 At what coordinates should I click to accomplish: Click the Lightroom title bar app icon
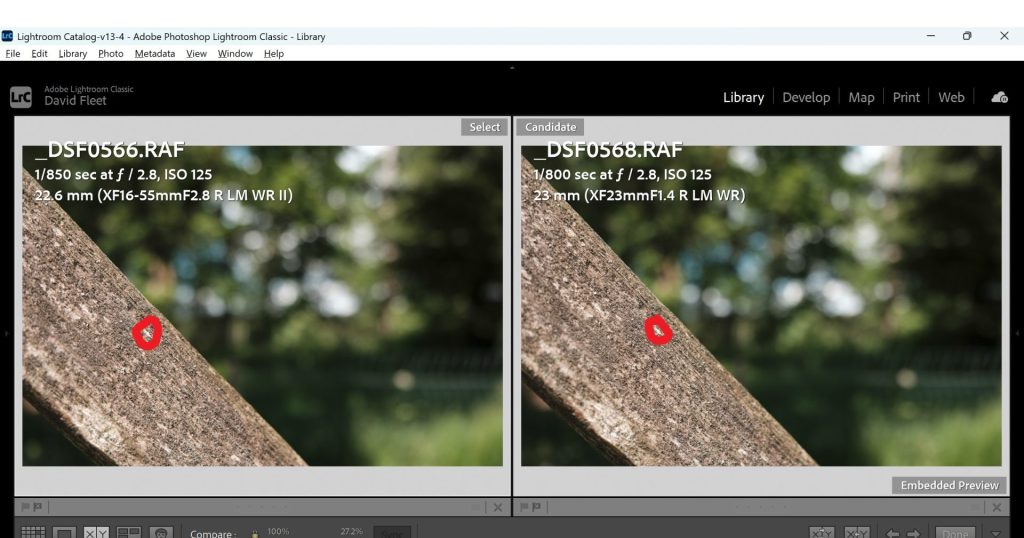[7, 36]
